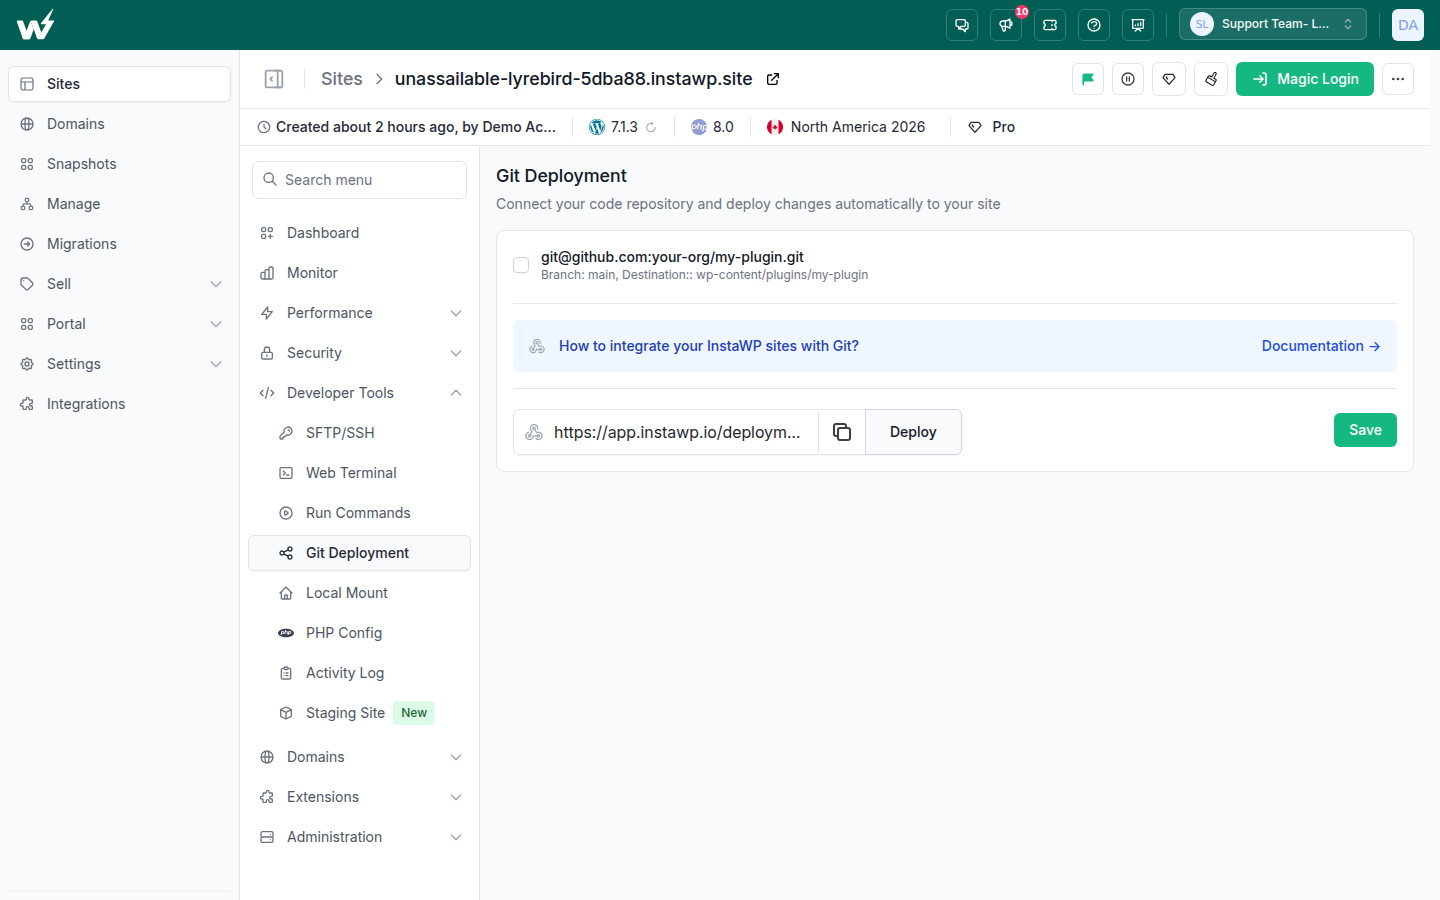The width and height of the screenshot is (1440, 900).
Task: Click the green flag icon
Action: click(1088, 79)
